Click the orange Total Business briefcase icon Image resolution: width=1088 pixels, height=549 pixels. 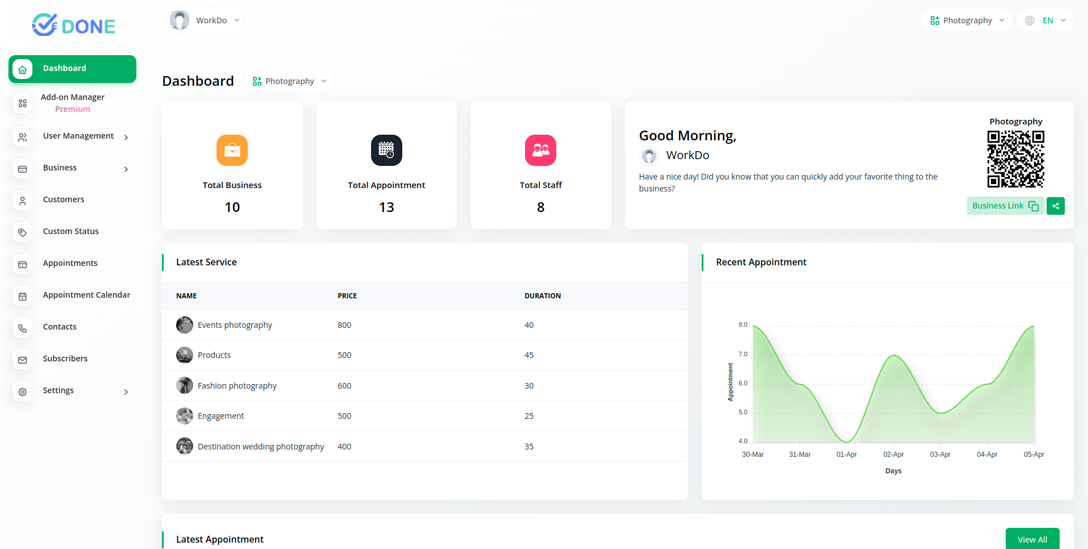(232, 150)
